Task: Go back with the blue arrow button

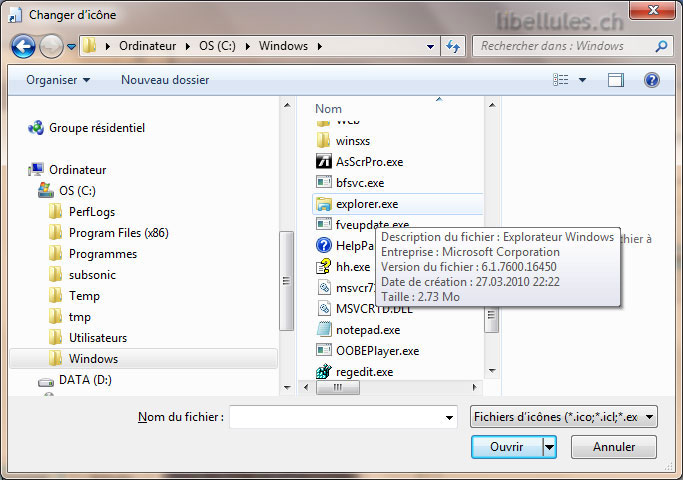Action: (x=23, y=46)
